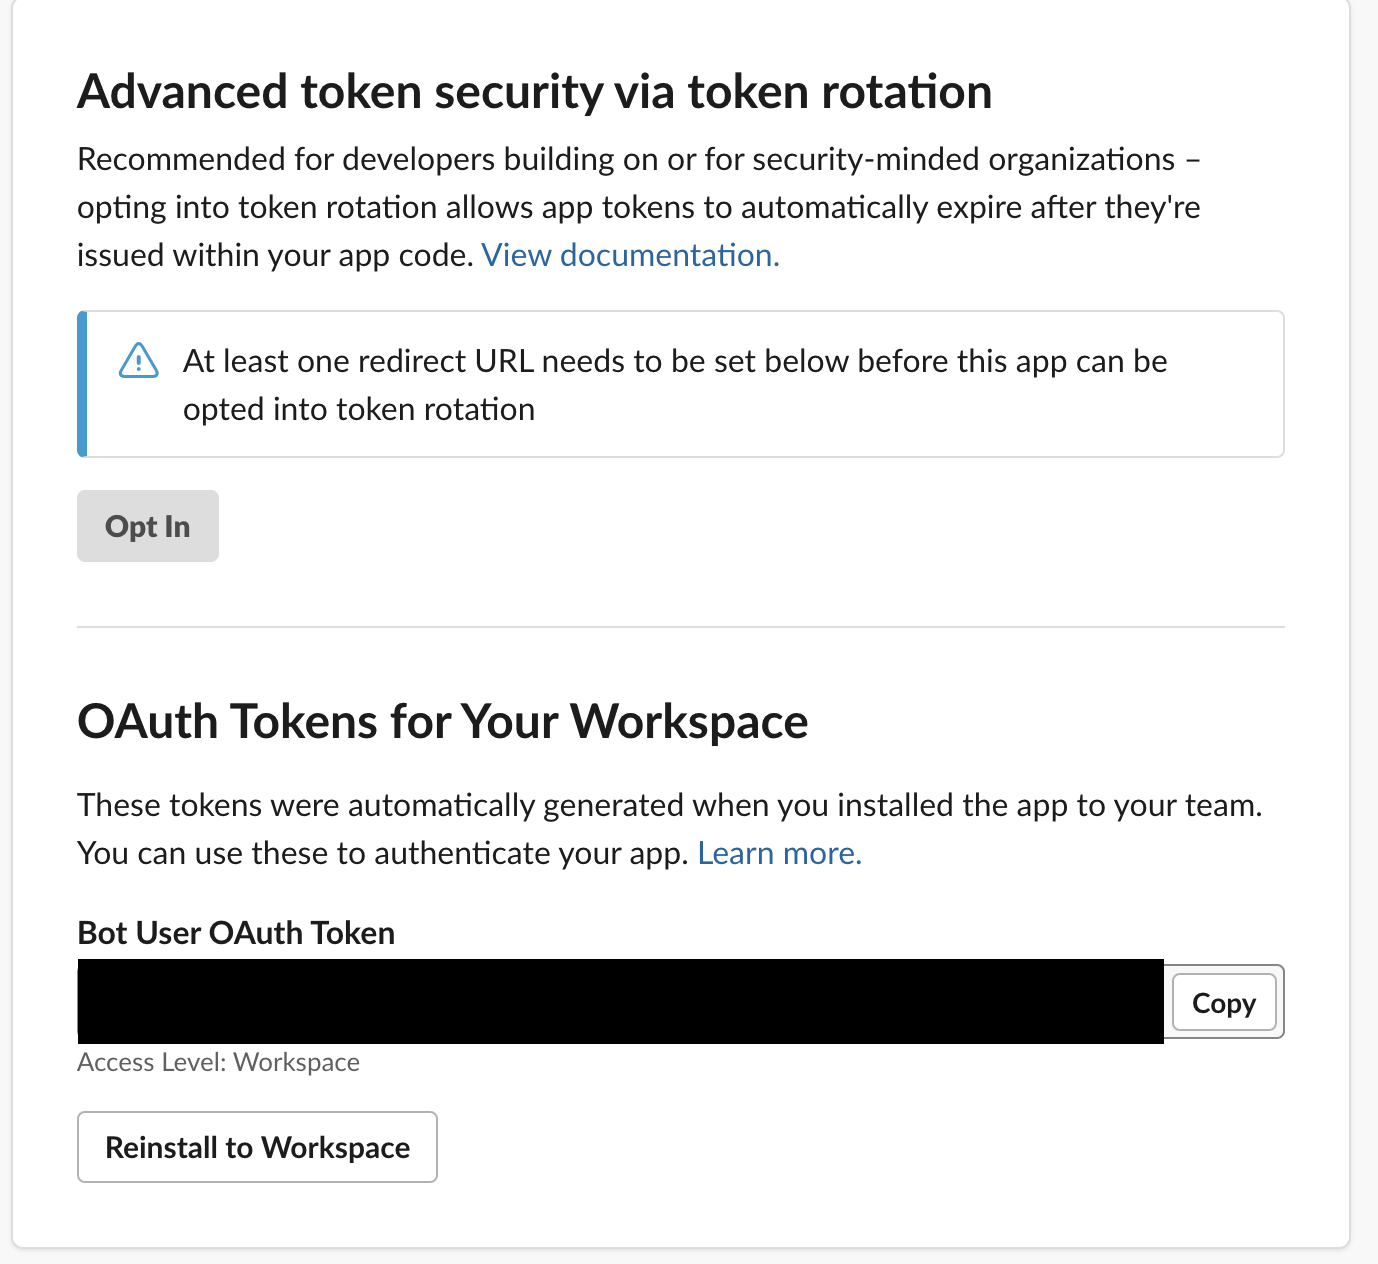The height and width of the screenshot is (1264, 1378).
Task: Click the token rotation warning banner
Action: (681, 384)
